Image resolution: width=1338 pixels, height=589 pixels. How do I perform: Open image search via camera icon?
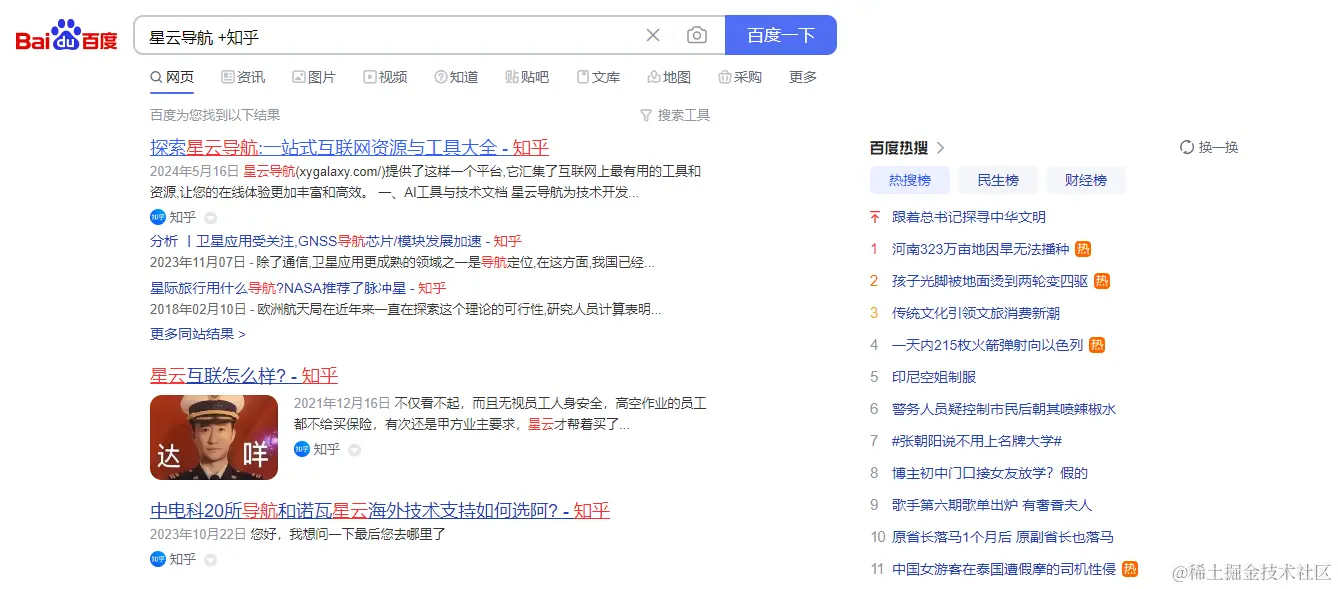coord(697,35)
